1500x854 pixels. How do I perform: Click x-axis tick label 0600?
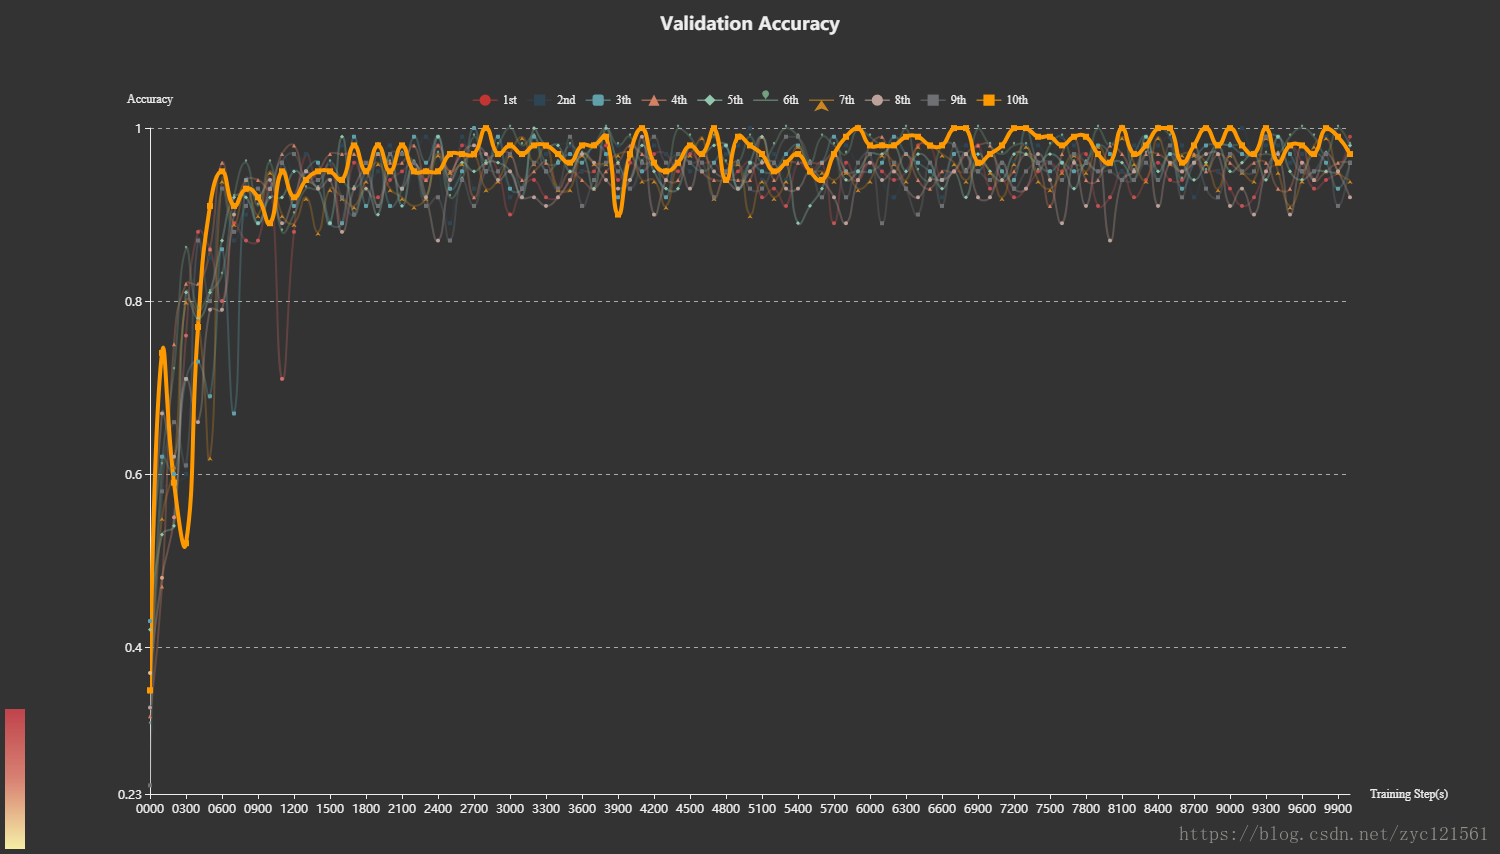pyautogui.click(x=222, y=809)
